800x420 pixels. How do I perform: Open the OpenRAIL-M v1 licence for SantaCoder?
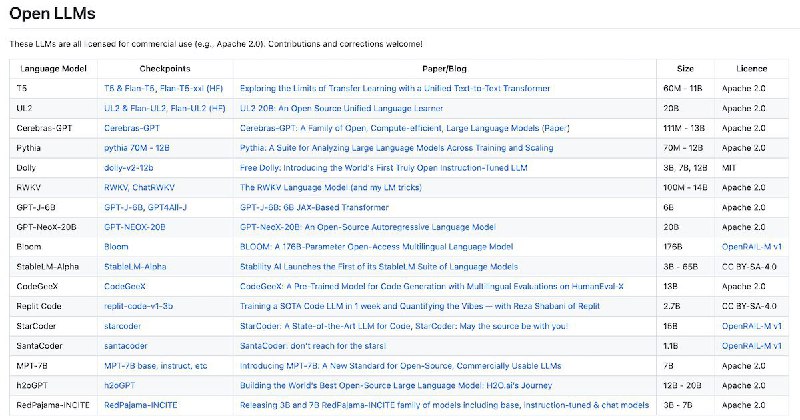(x=752, y=346)
